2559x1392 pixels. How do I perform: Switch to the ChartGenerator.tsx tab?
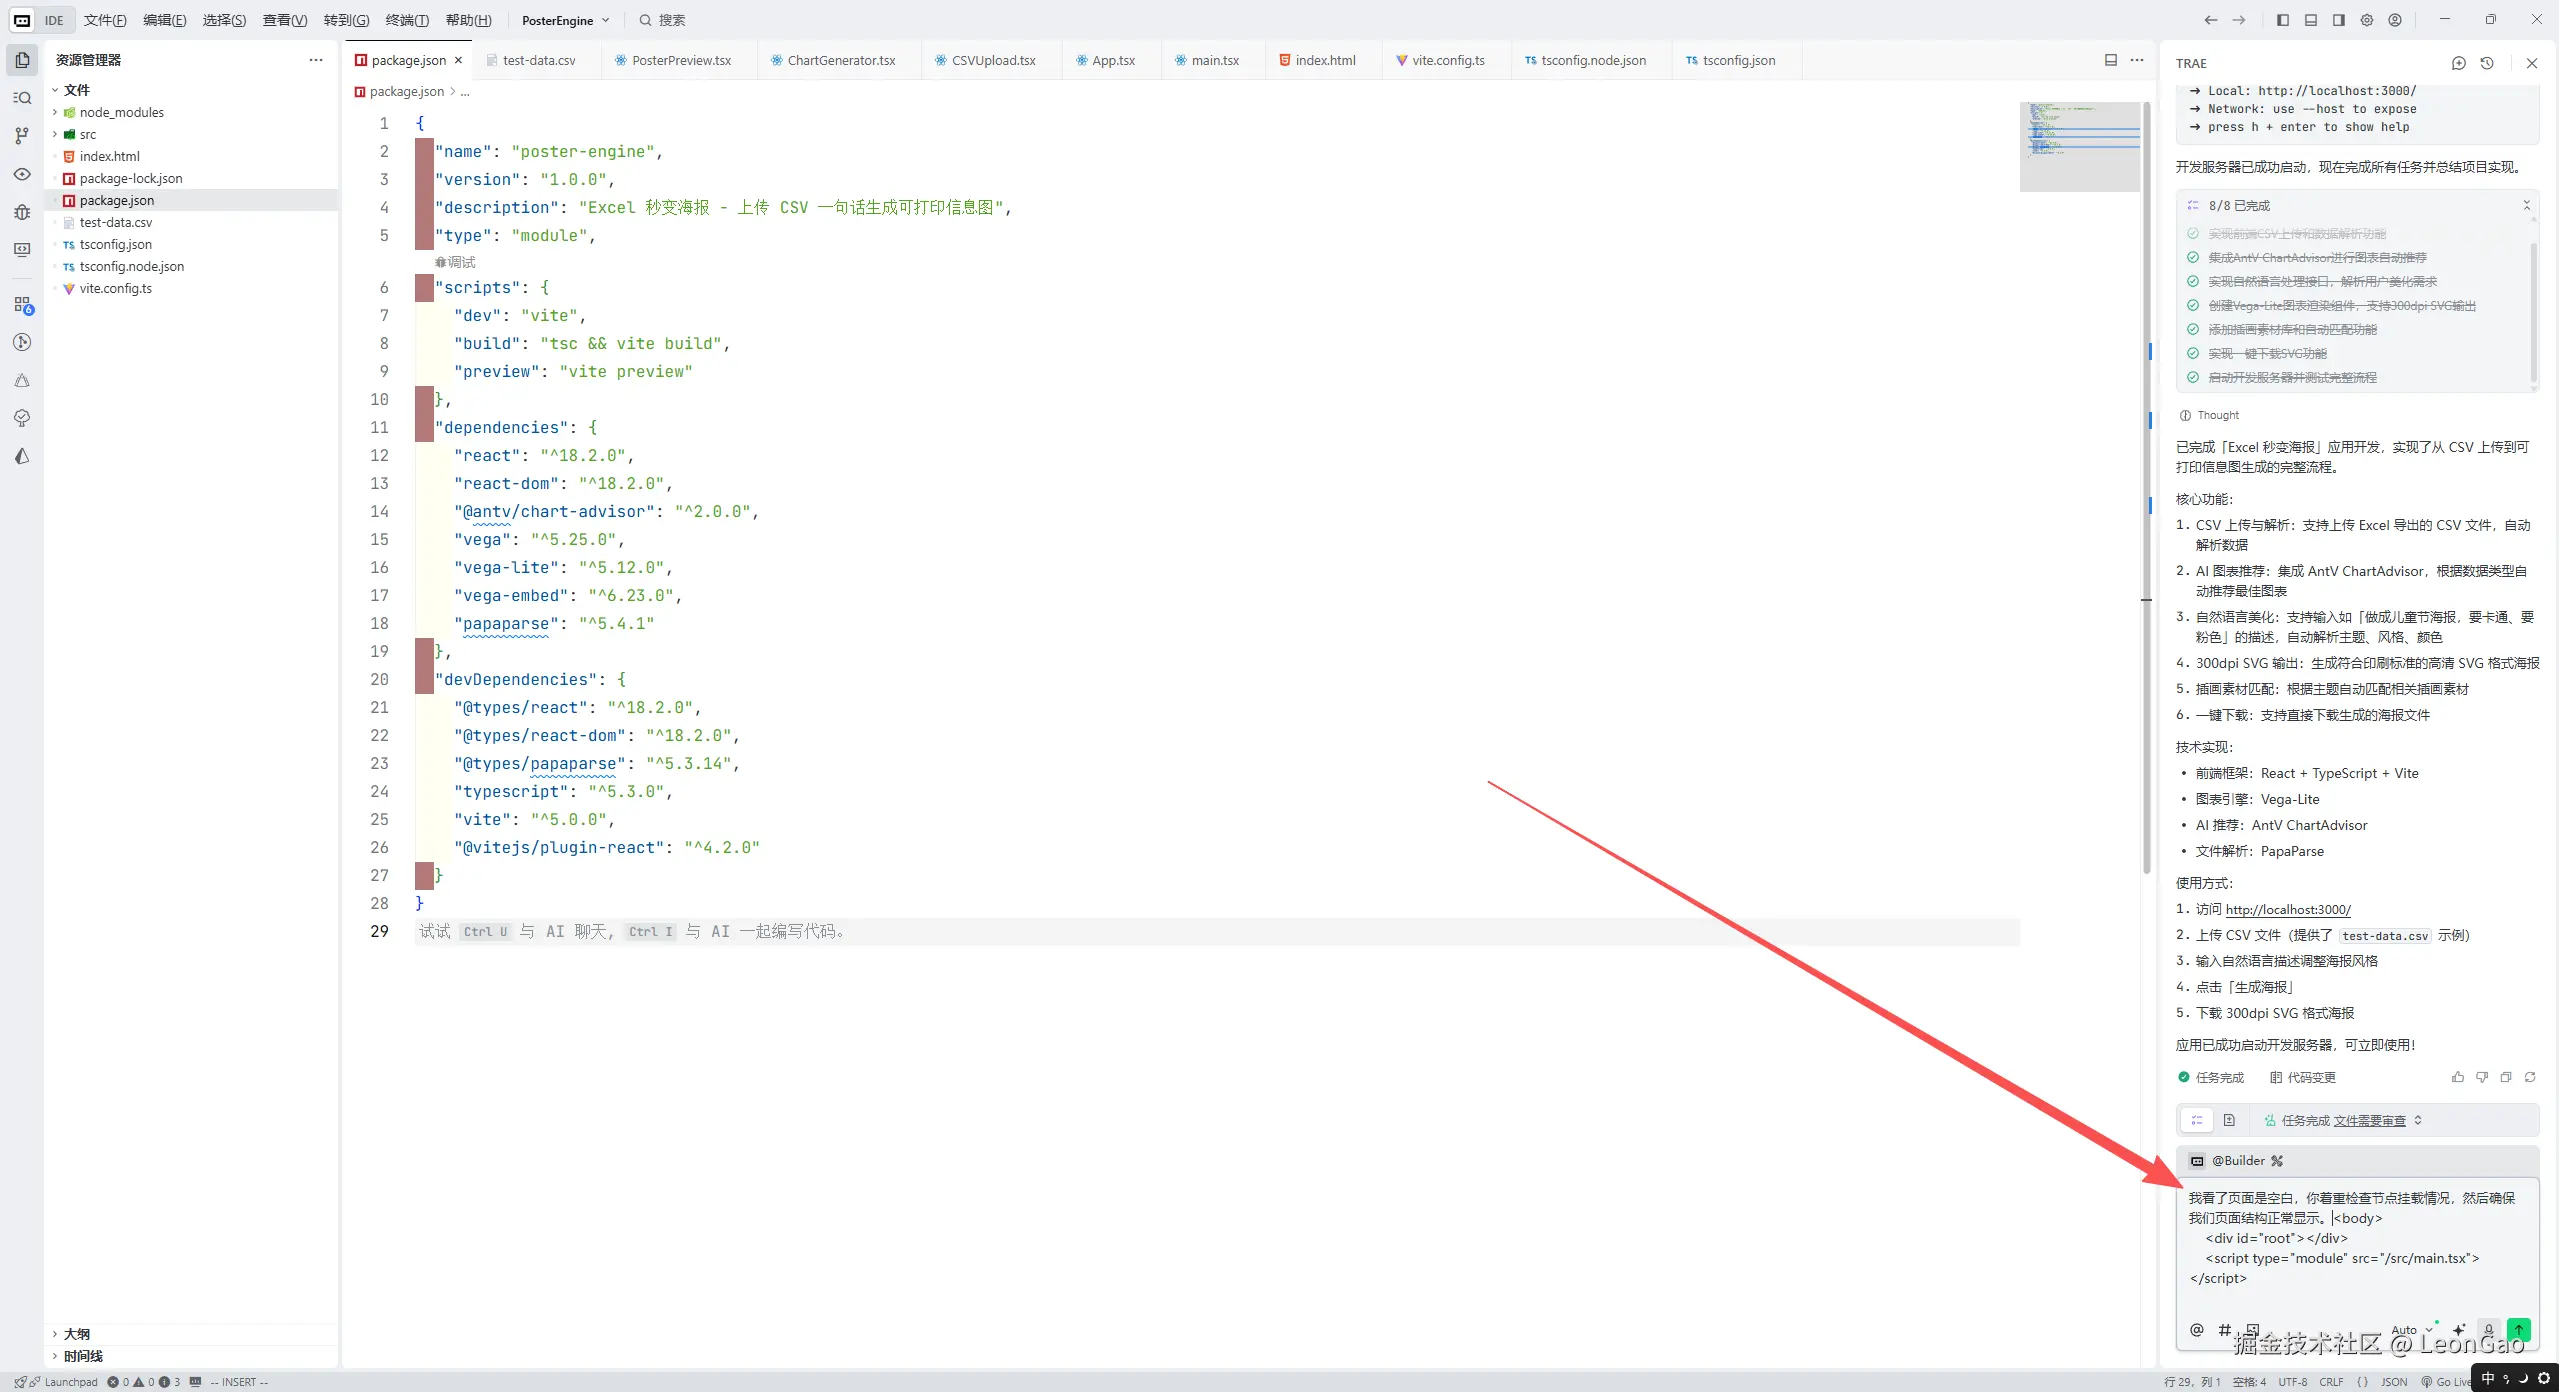pos(840,60)
